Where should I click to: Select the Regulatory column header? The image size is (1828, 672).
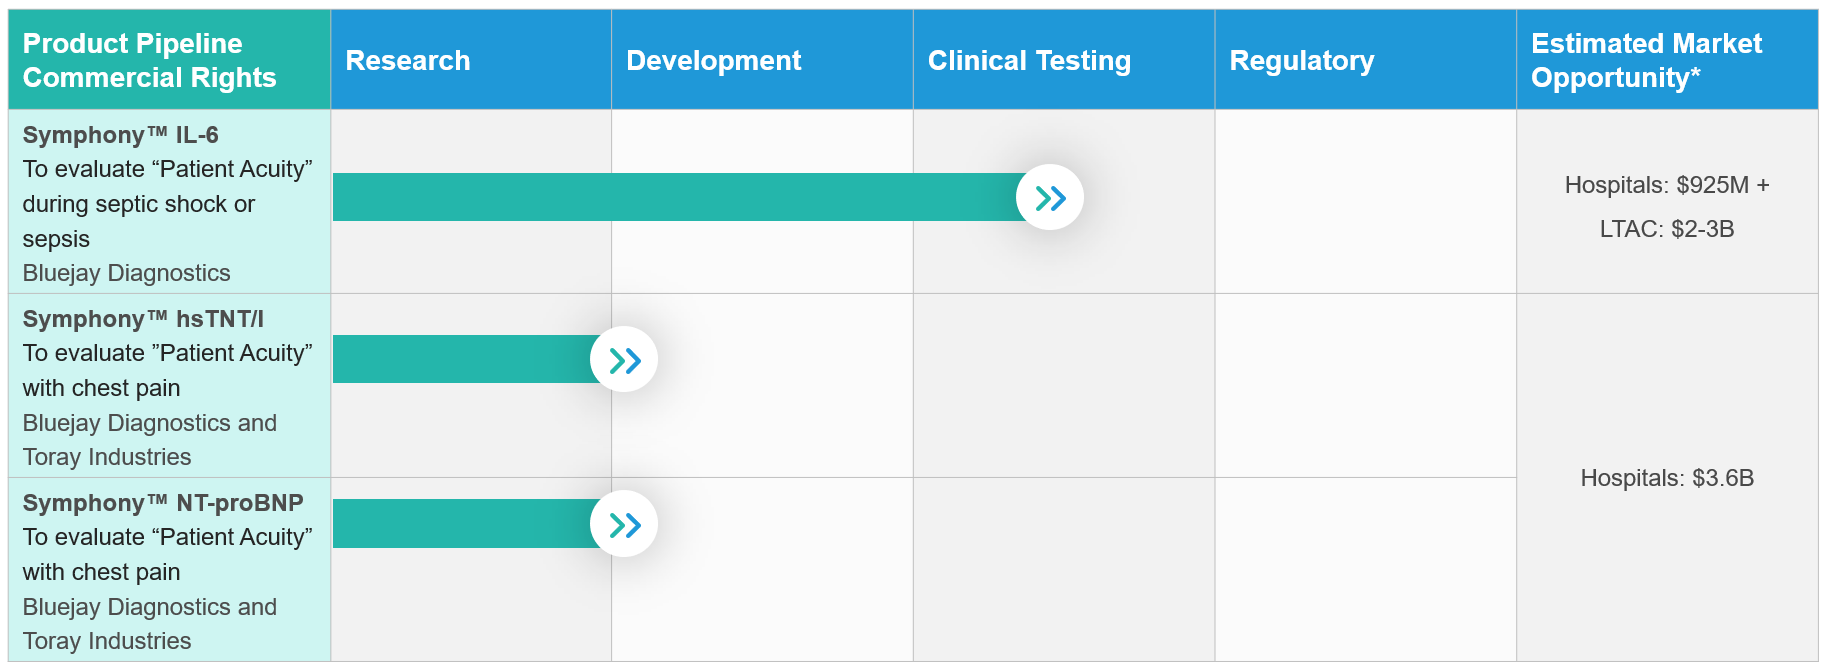pos(1366,60)
